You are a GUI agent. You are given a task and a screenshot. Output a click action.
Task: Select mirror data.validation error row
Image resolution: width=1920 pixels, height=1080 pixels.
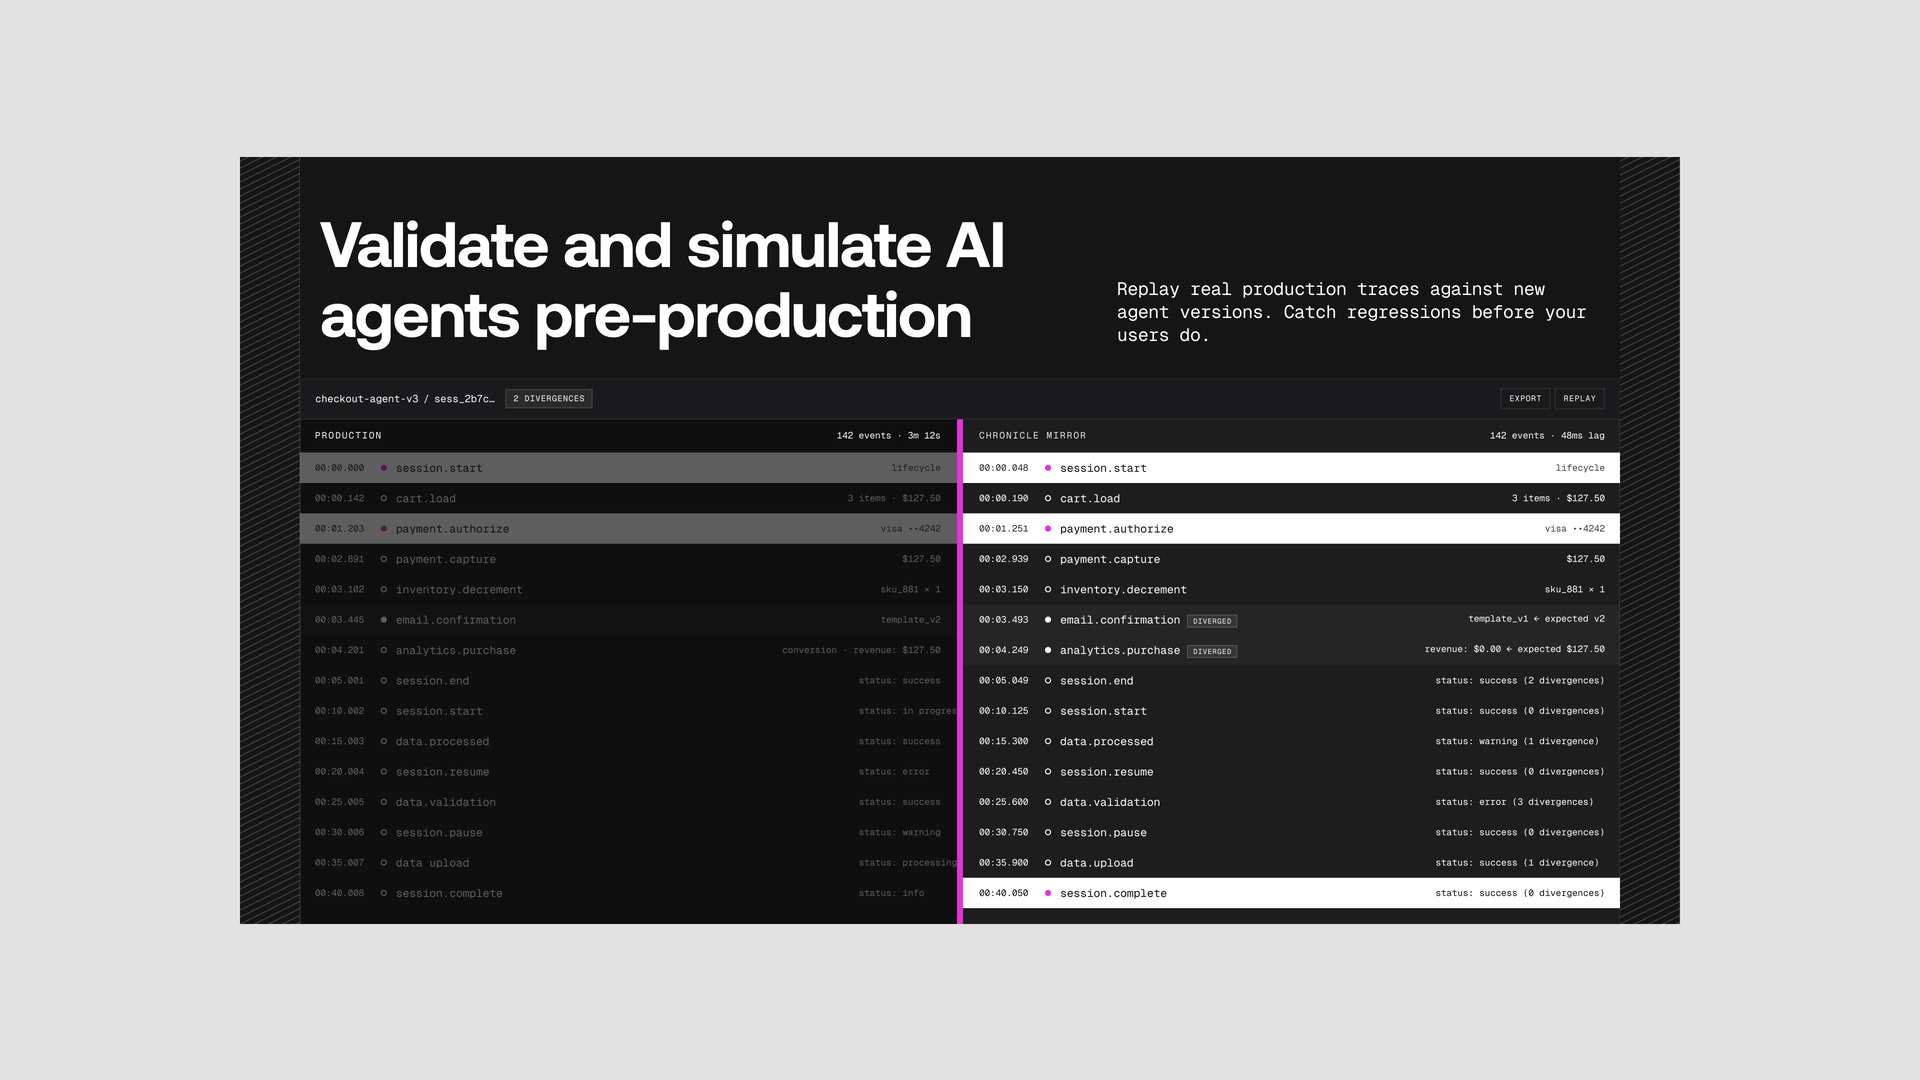click(x=1291, y=802)
